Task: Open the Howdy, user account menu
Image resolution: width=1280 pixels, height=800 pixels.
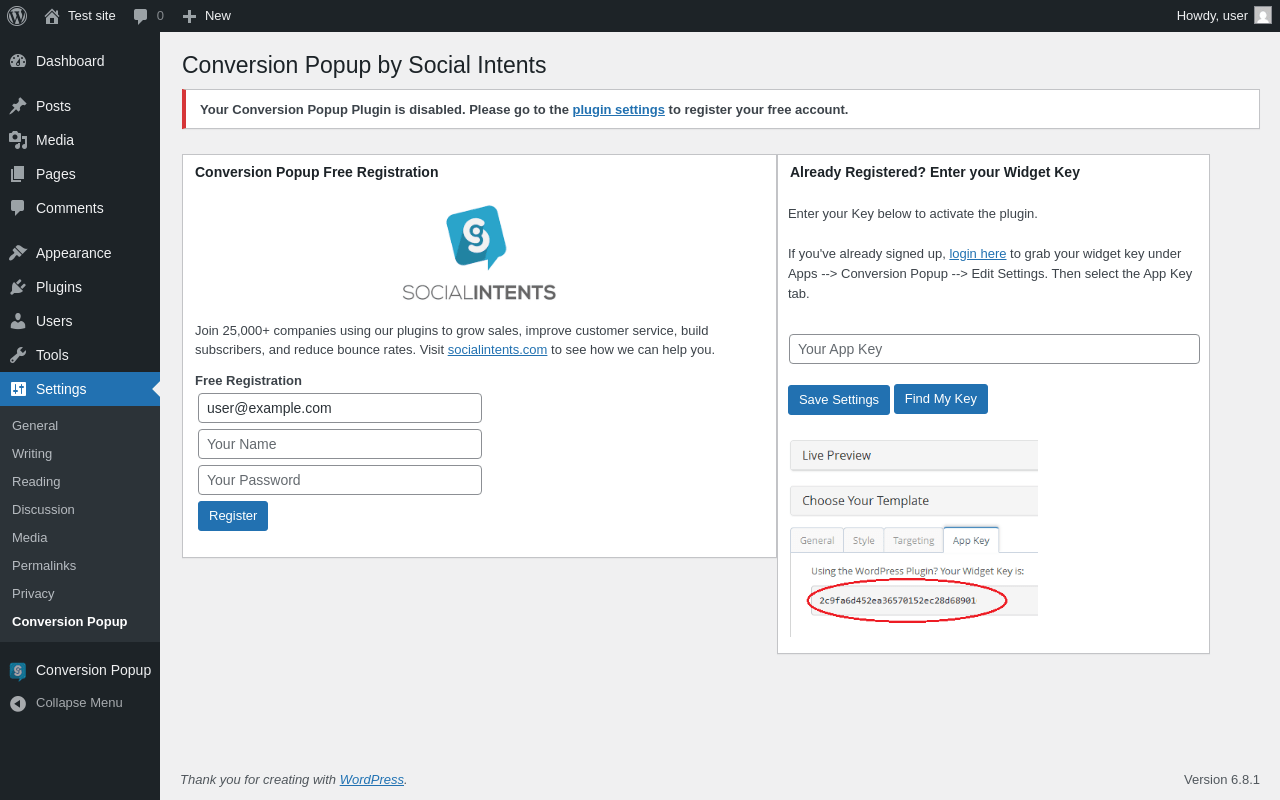Action: 1224,16
